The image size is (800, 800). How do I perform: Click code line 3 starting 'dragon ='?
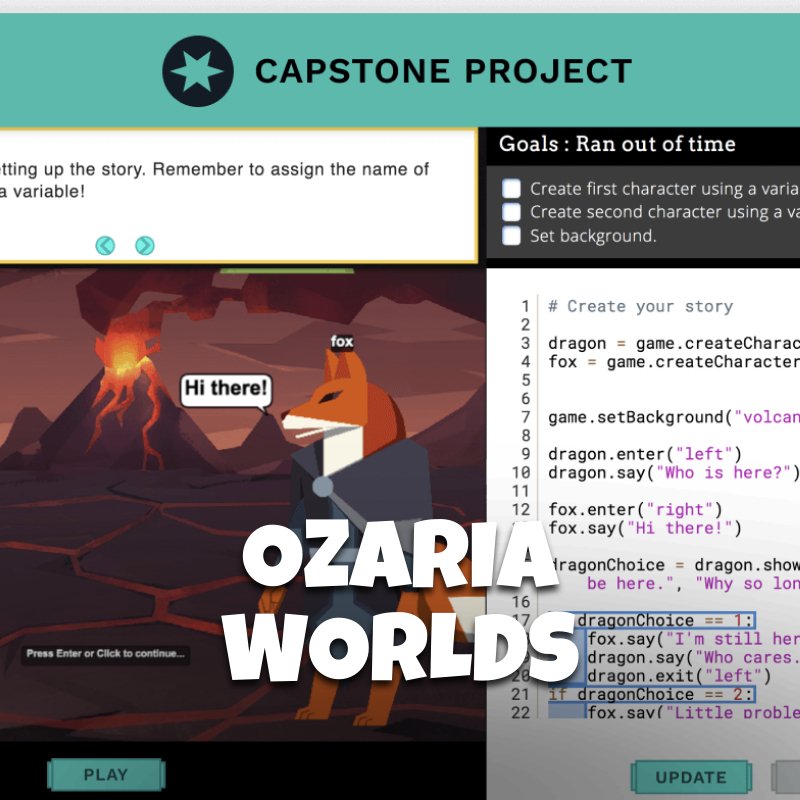tap(673, 343)
